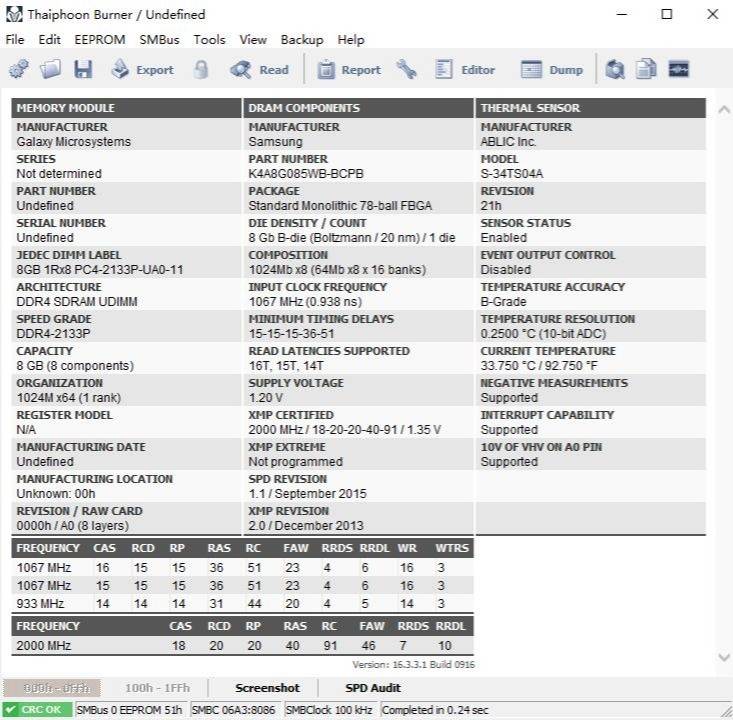
Task: Click the padlock write-protection icon
Action: click(201, 70)
